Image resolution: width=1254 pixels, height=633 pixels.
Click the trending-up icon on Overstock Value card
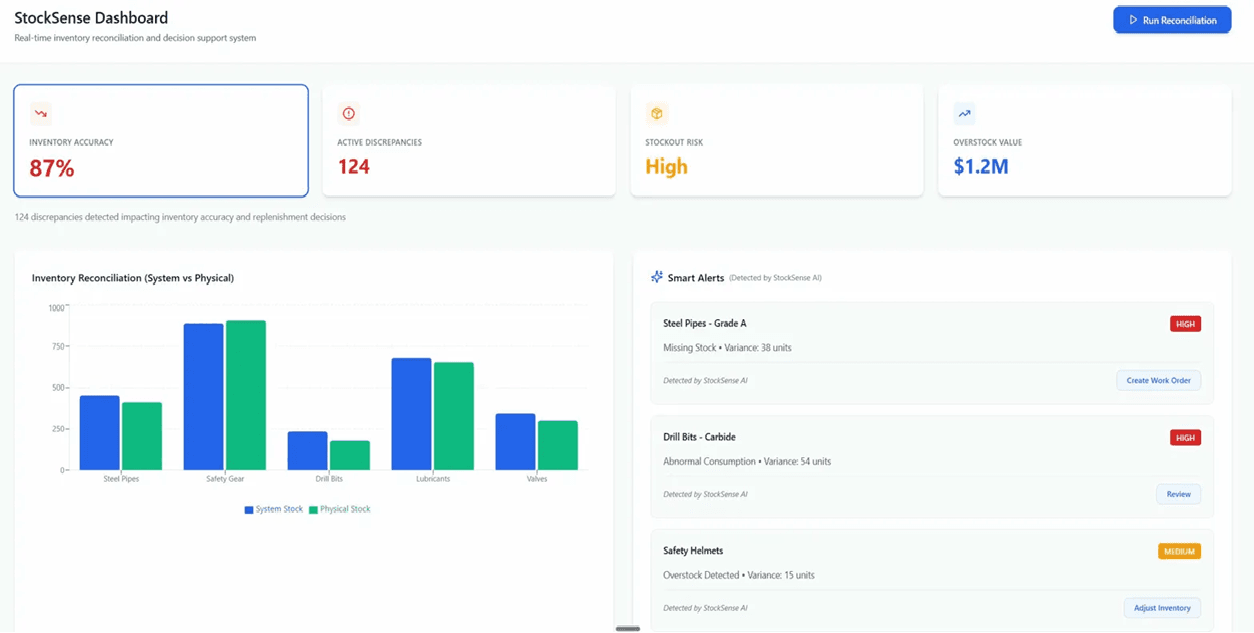click(x=964, y=112)
